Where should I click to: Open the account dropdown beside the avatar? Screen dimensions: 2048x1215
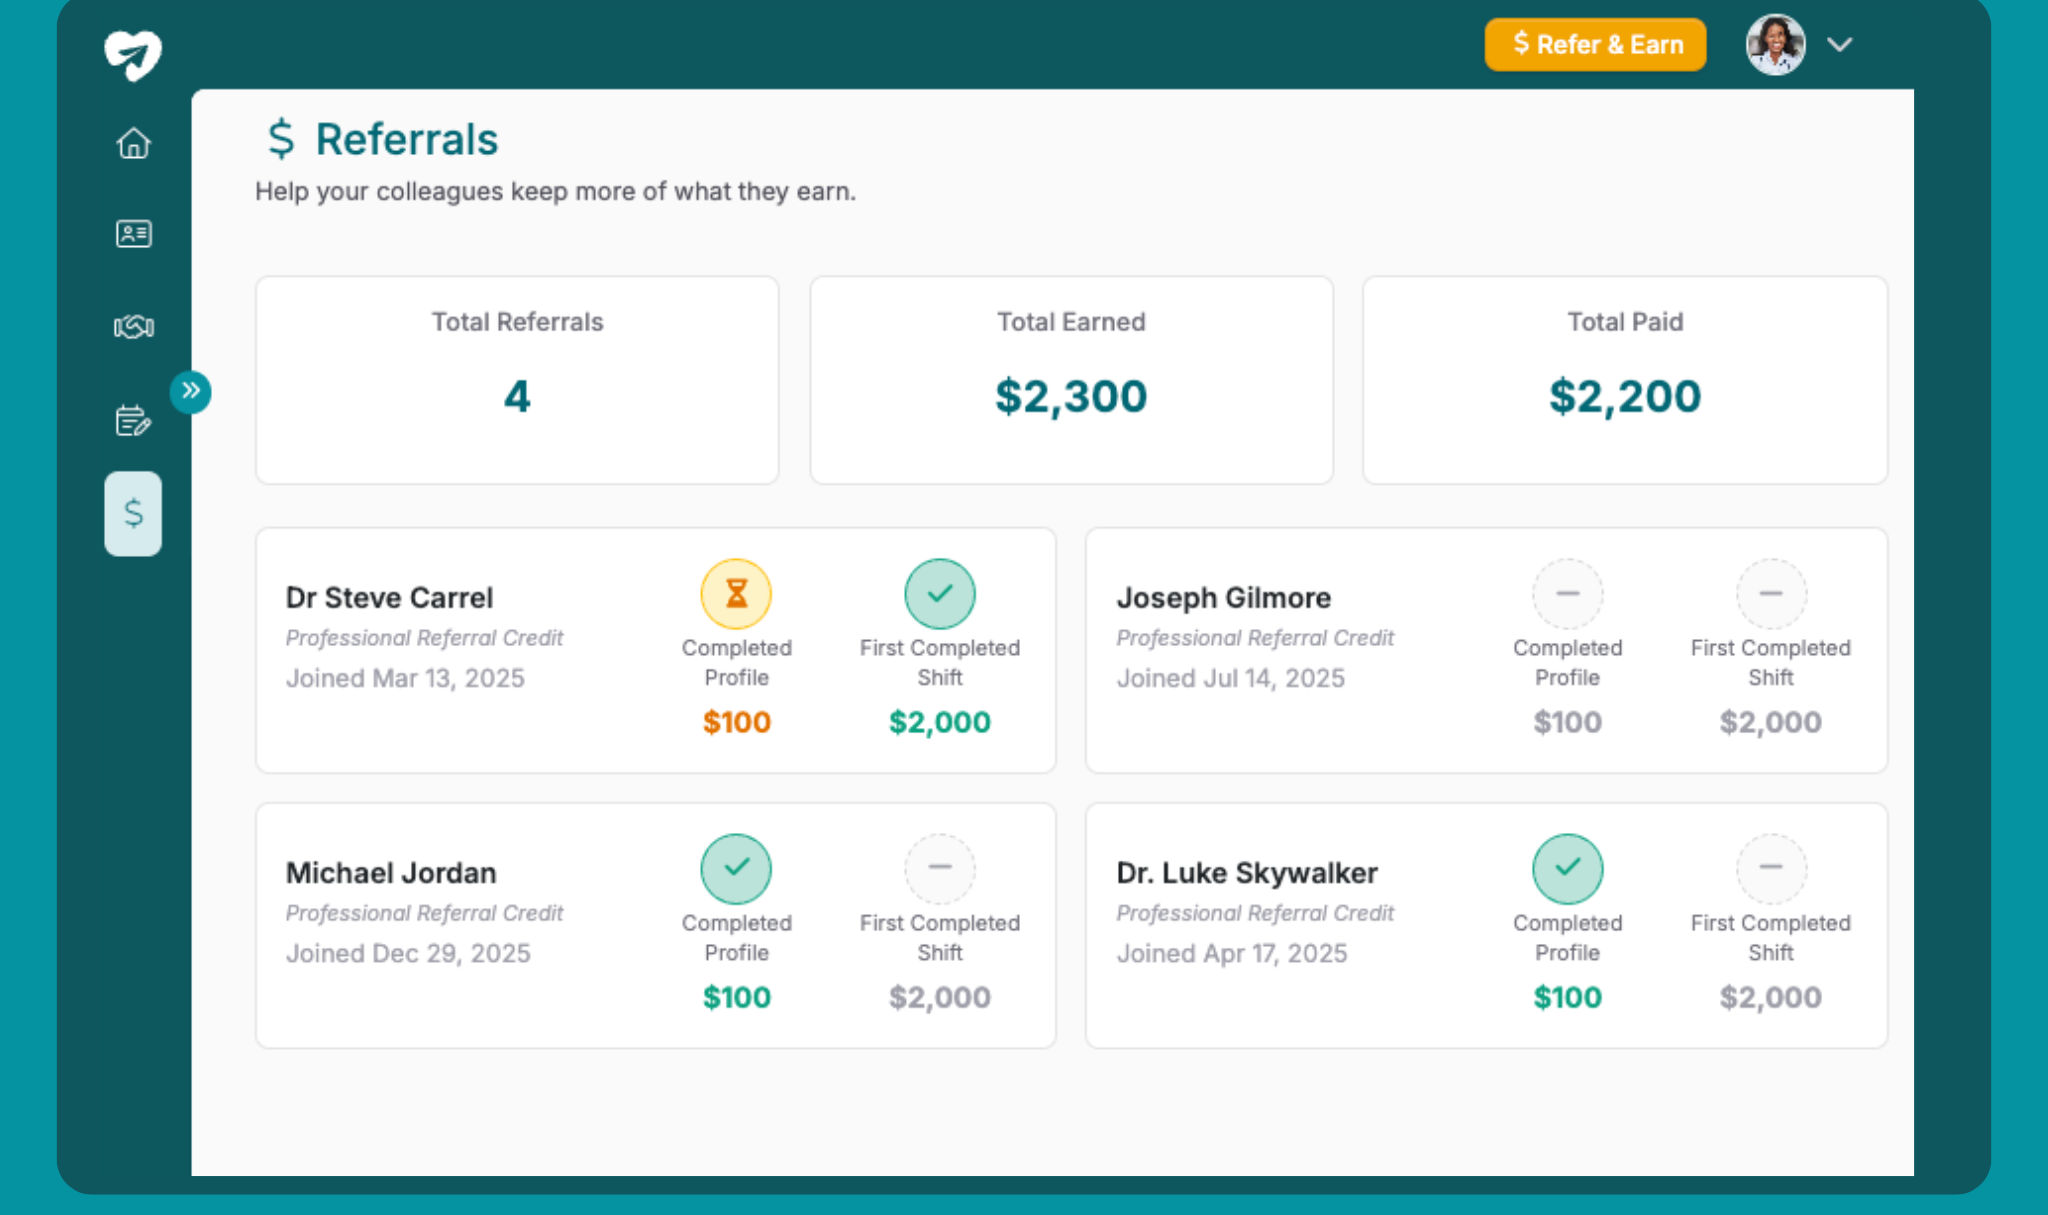pyautogui.click(x=1840, y=45)
